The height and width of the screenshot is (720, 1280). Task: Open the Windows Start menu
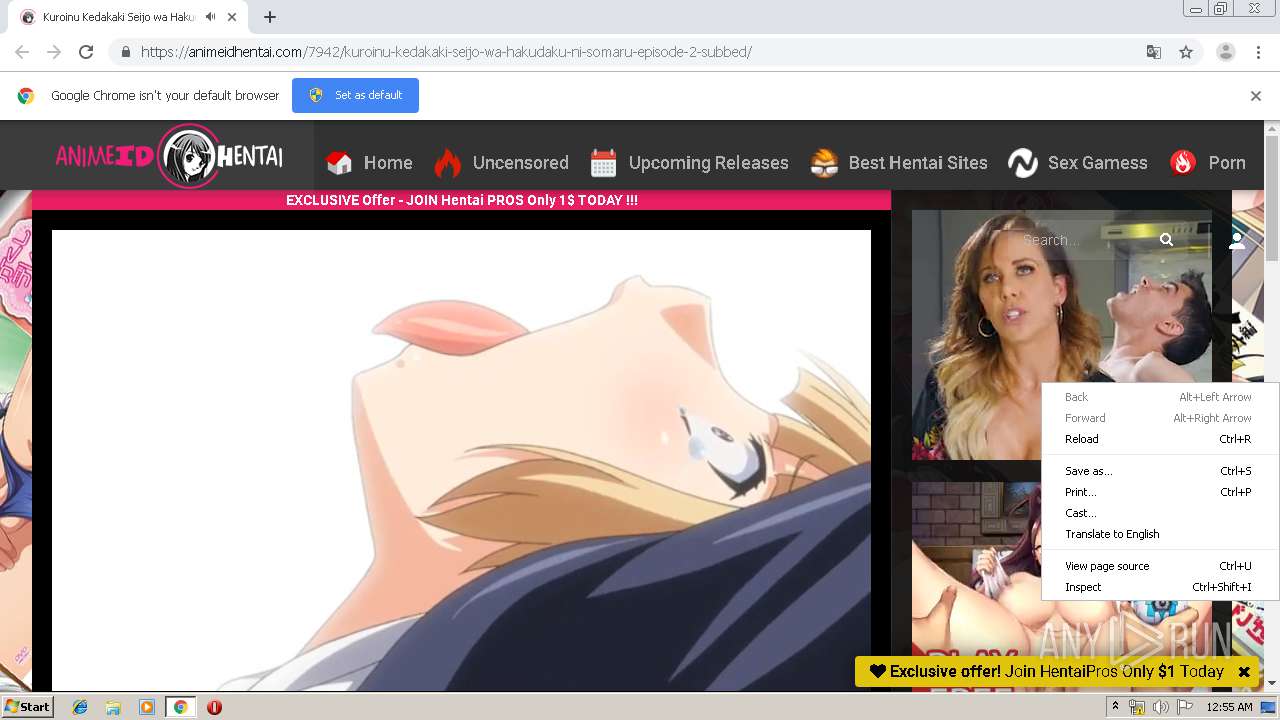tap(27, 707)
